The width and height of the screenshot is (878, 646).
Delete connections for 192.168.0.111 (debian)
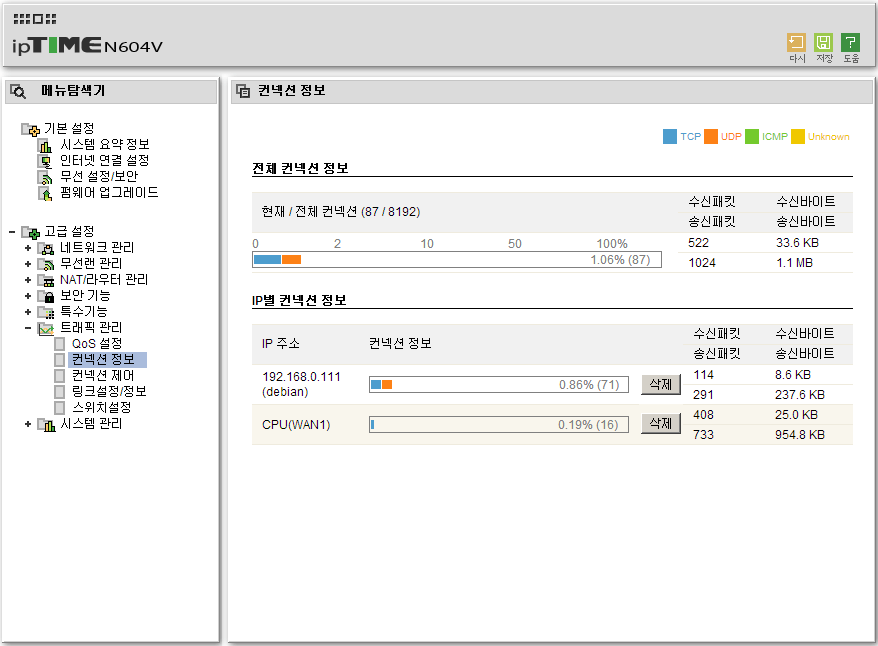[661, 385]
